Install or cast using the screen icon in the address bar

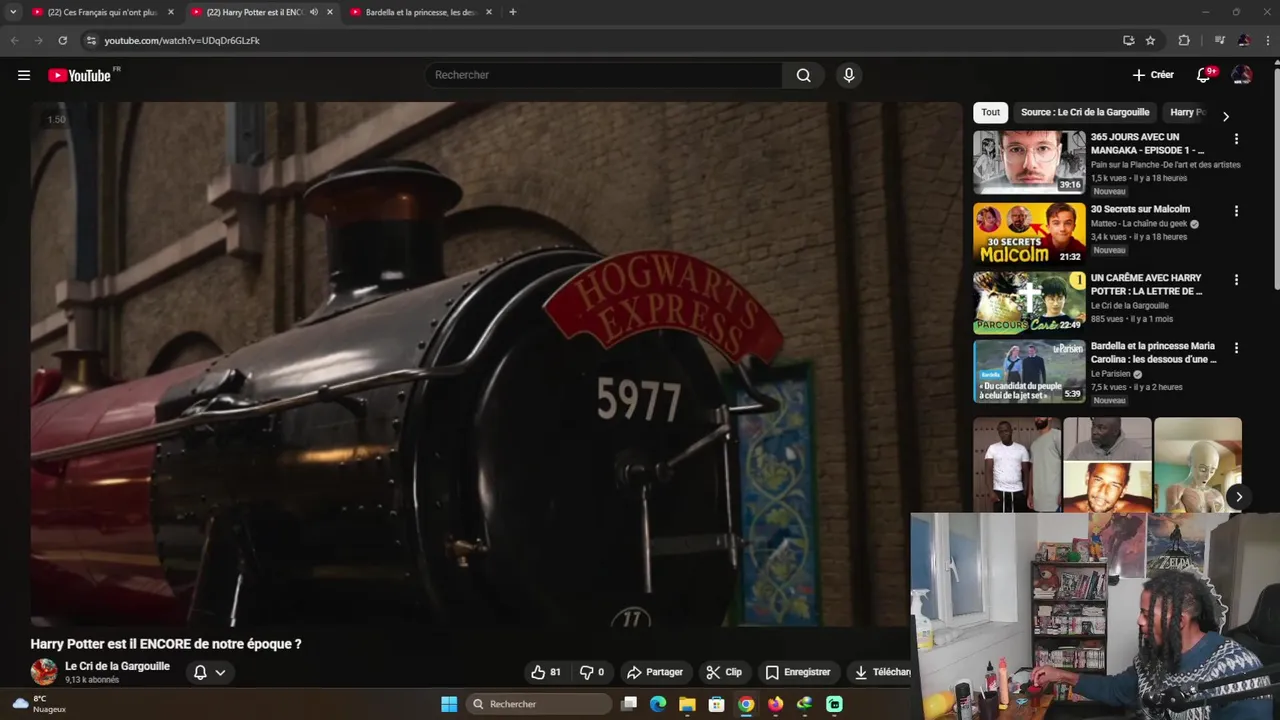[1128, 40]
